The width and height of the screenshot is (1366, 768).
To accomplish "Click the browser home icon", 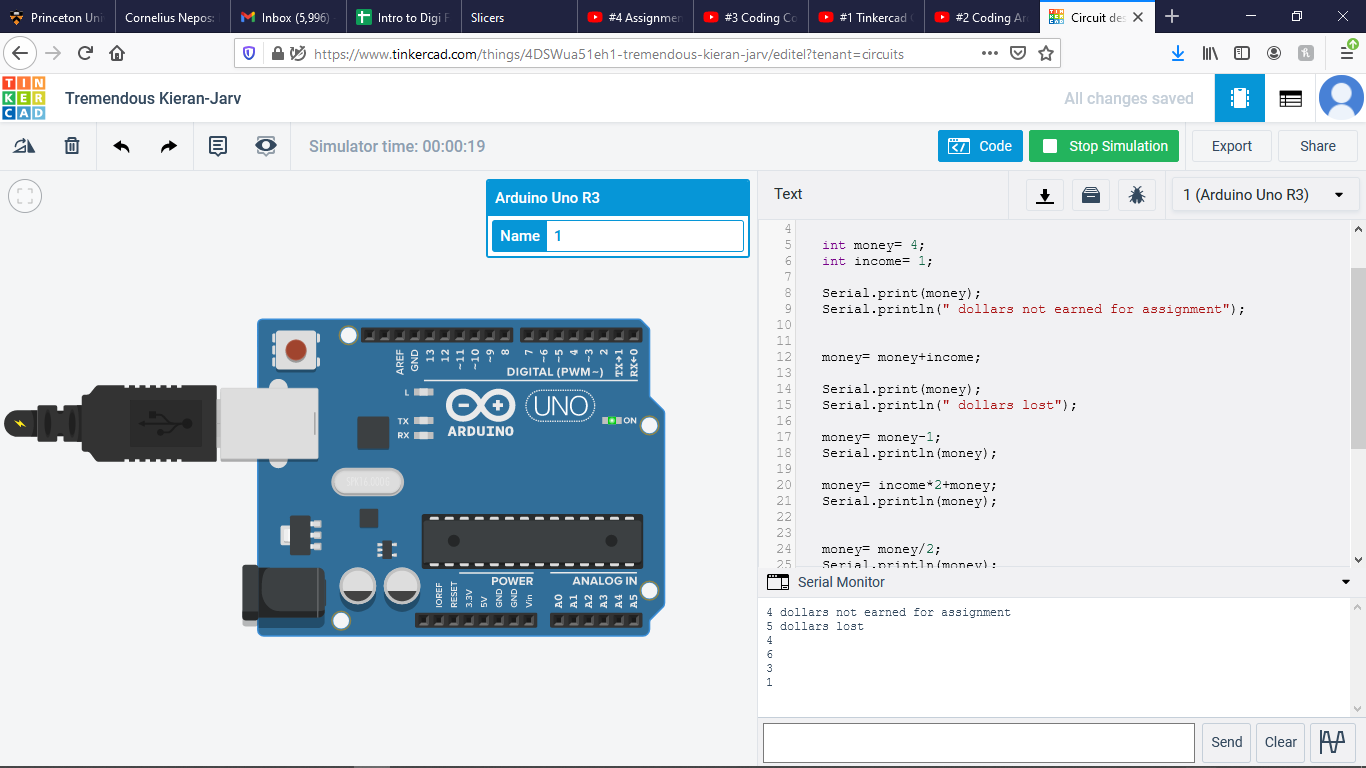I will [118, 53].
